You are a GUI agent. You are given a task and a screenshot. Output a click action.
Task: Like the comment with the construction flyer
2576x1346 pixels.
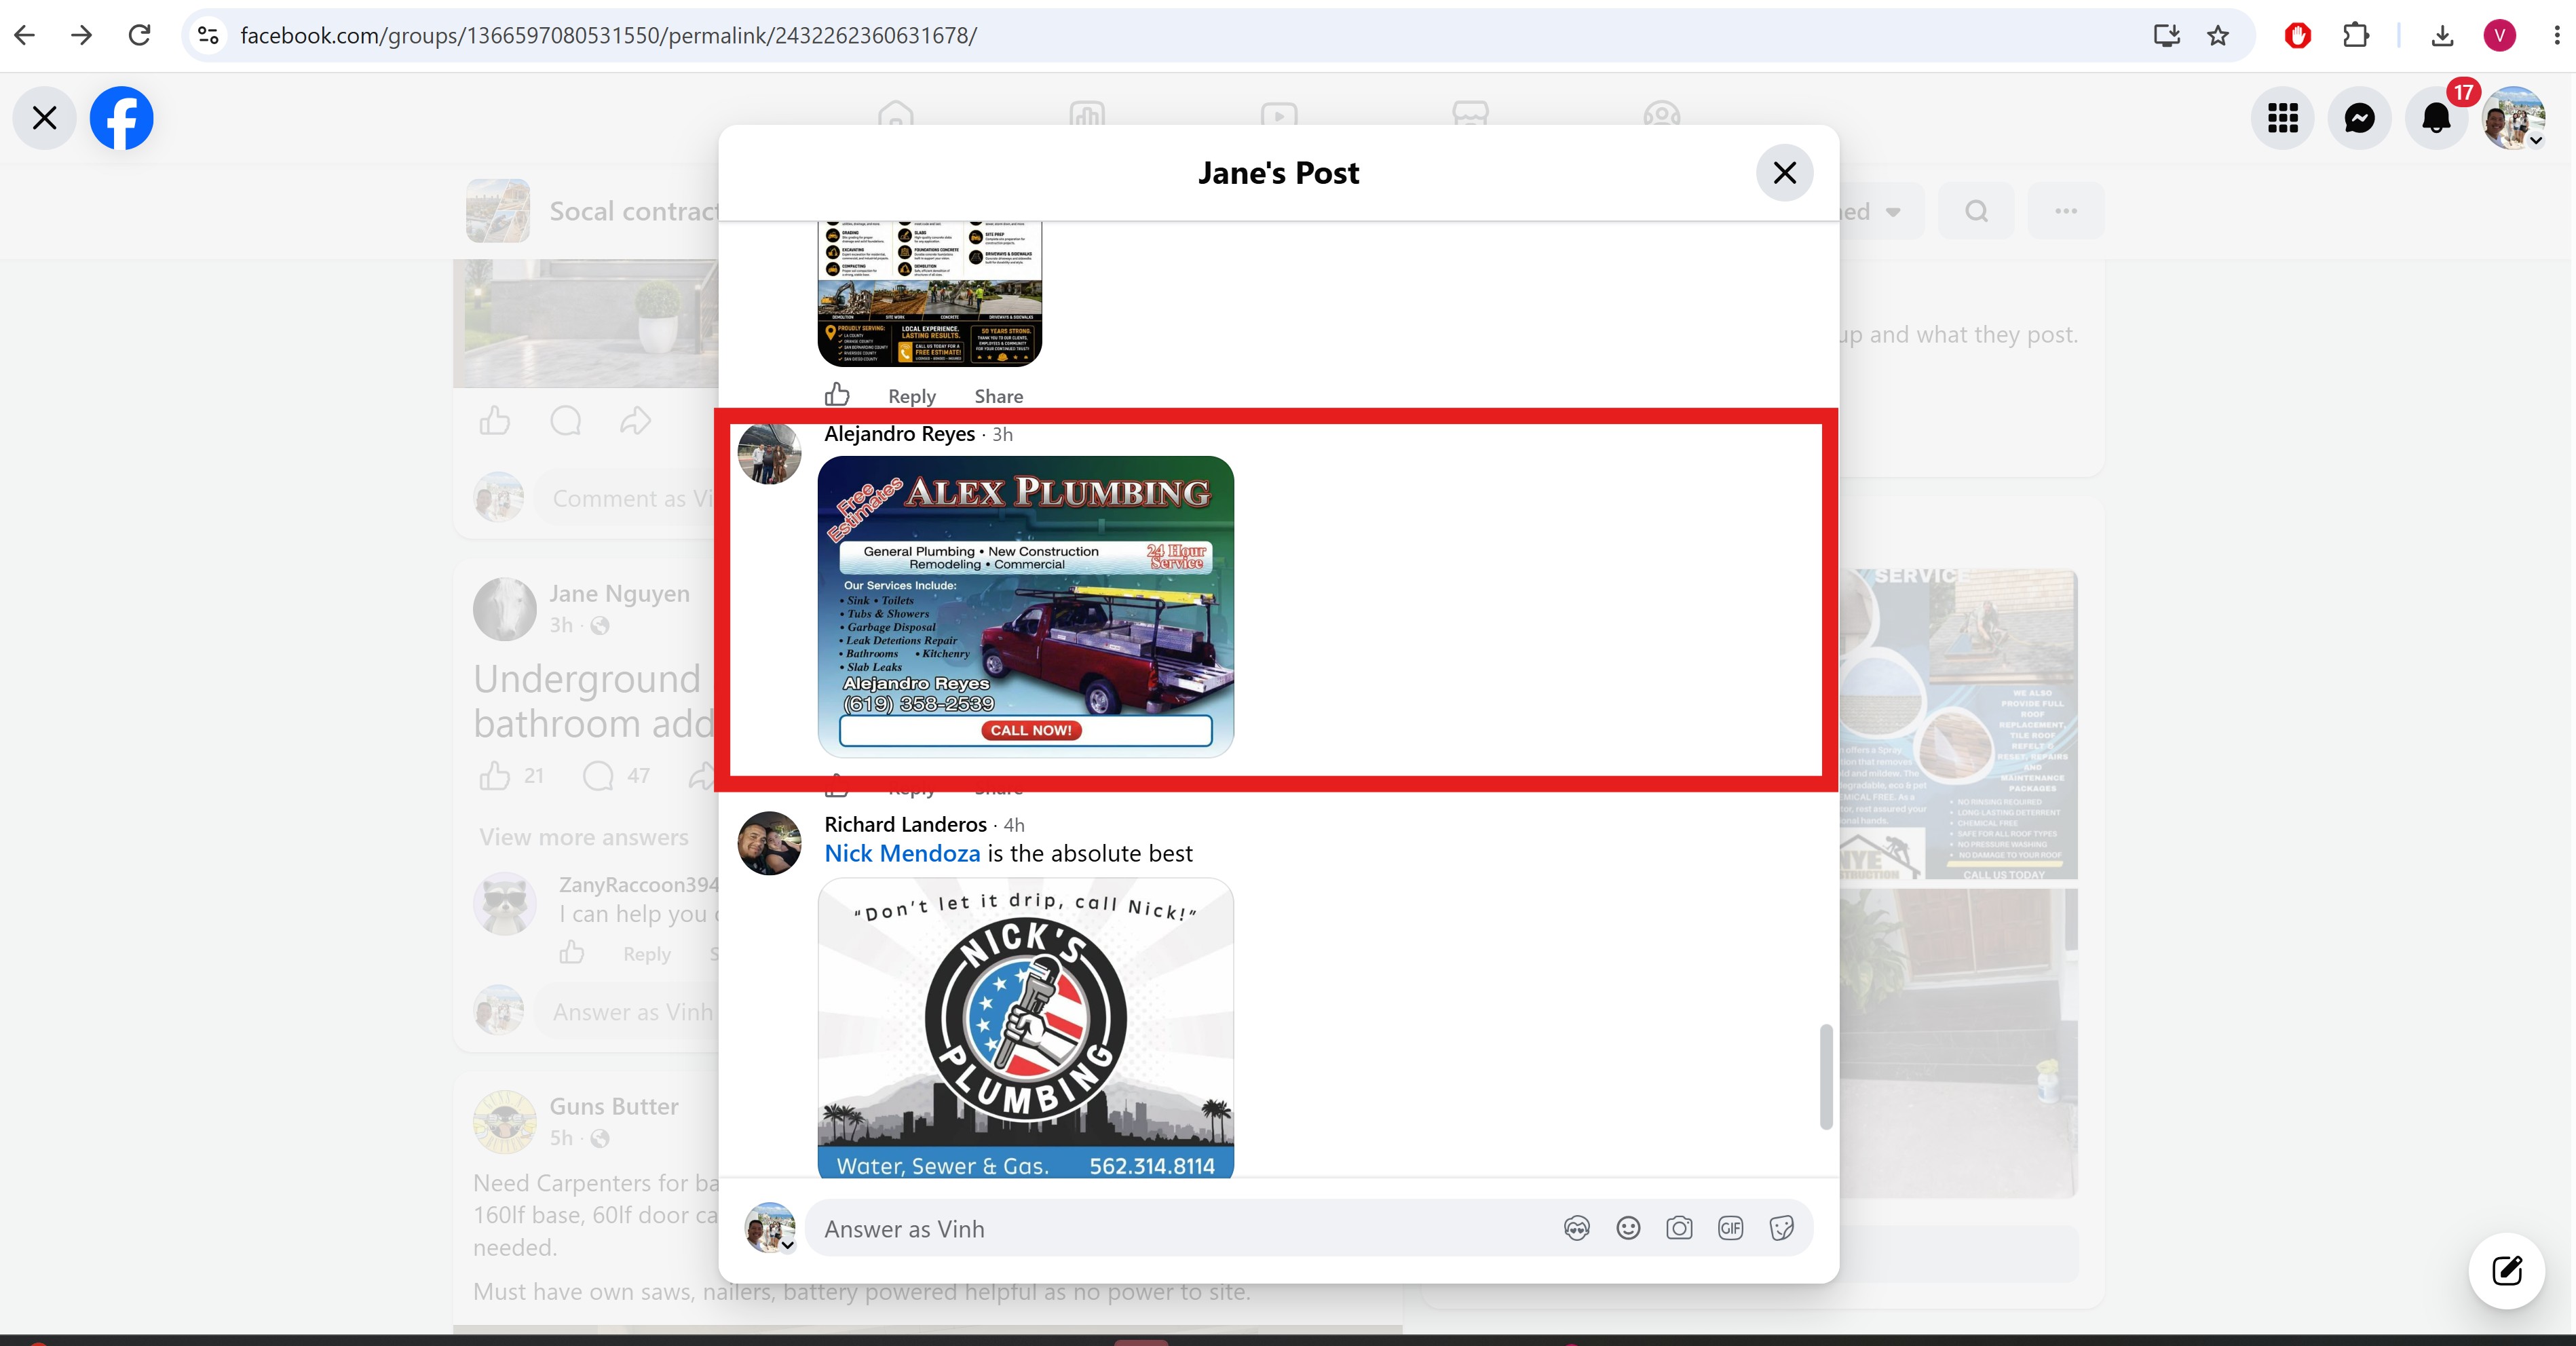(x=837, y=395)
